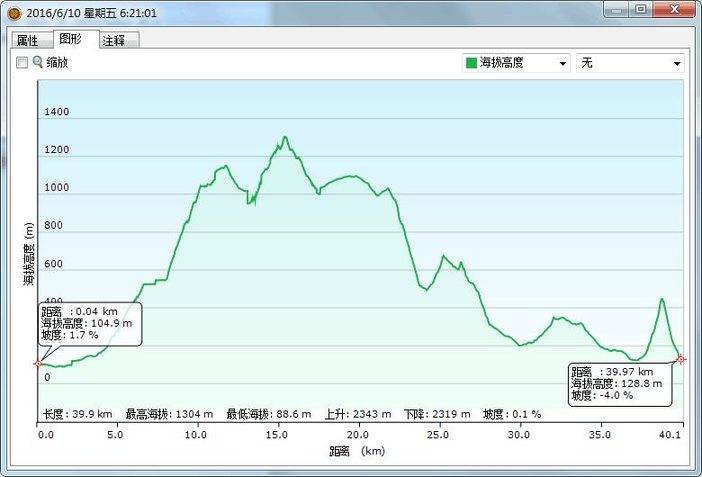The width and height of the screenshot is (702, 477).
Task: Click the 最高海拔 1304 m statistic
Action: pyautogui.click(x=182, y=414)
